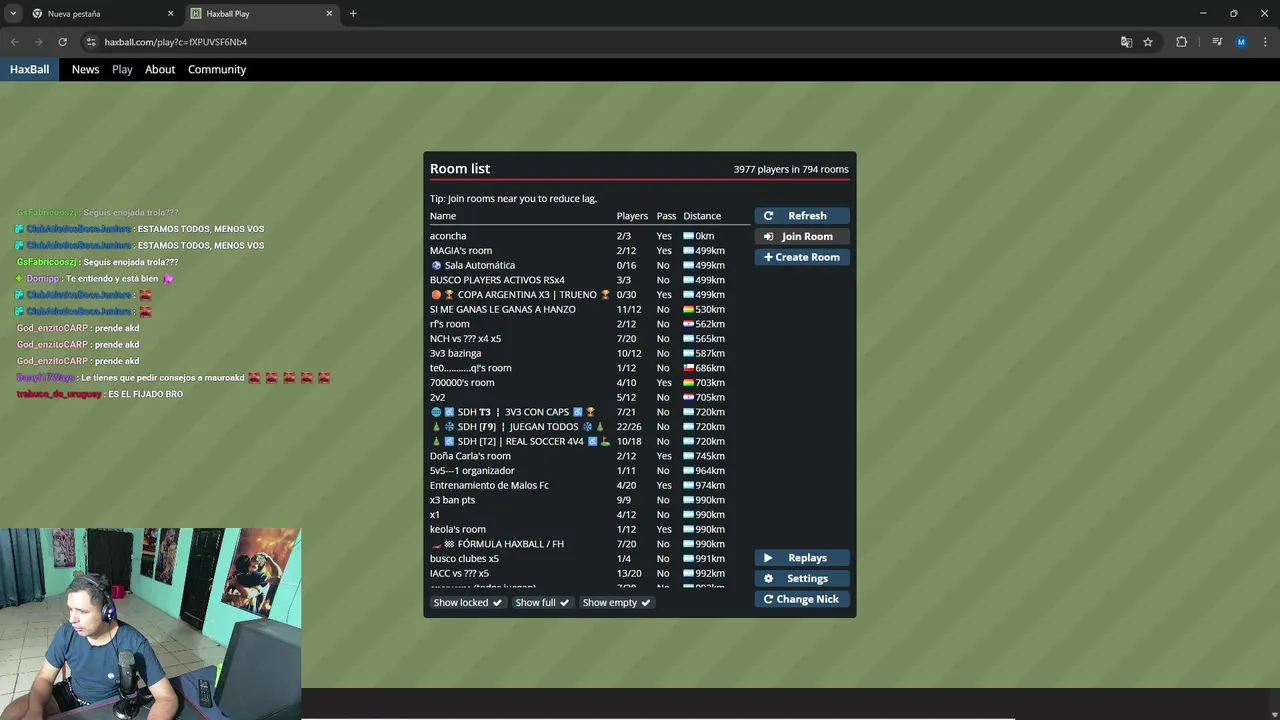This screenshot has height=720, width=1280.
Task: Open the media control icon in toolbar
Action: 1217,42
